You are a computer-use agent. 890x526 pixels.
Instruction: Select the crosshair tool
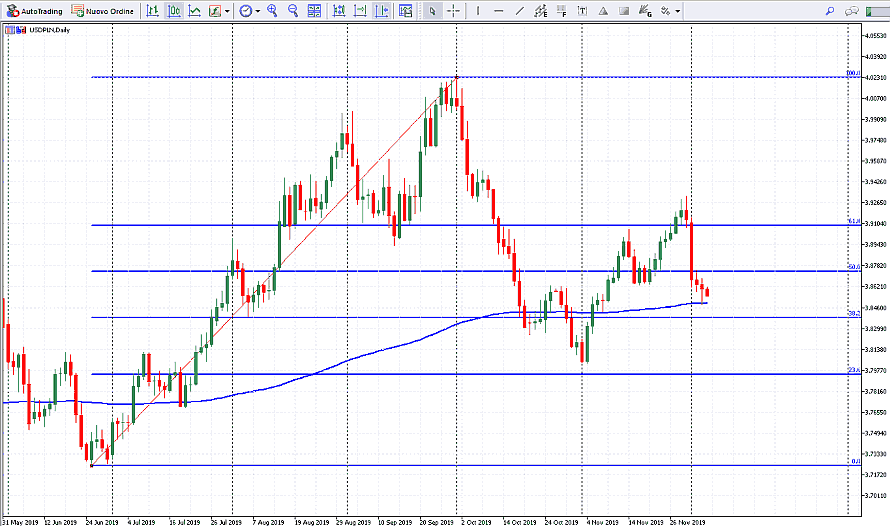point(454,11)
